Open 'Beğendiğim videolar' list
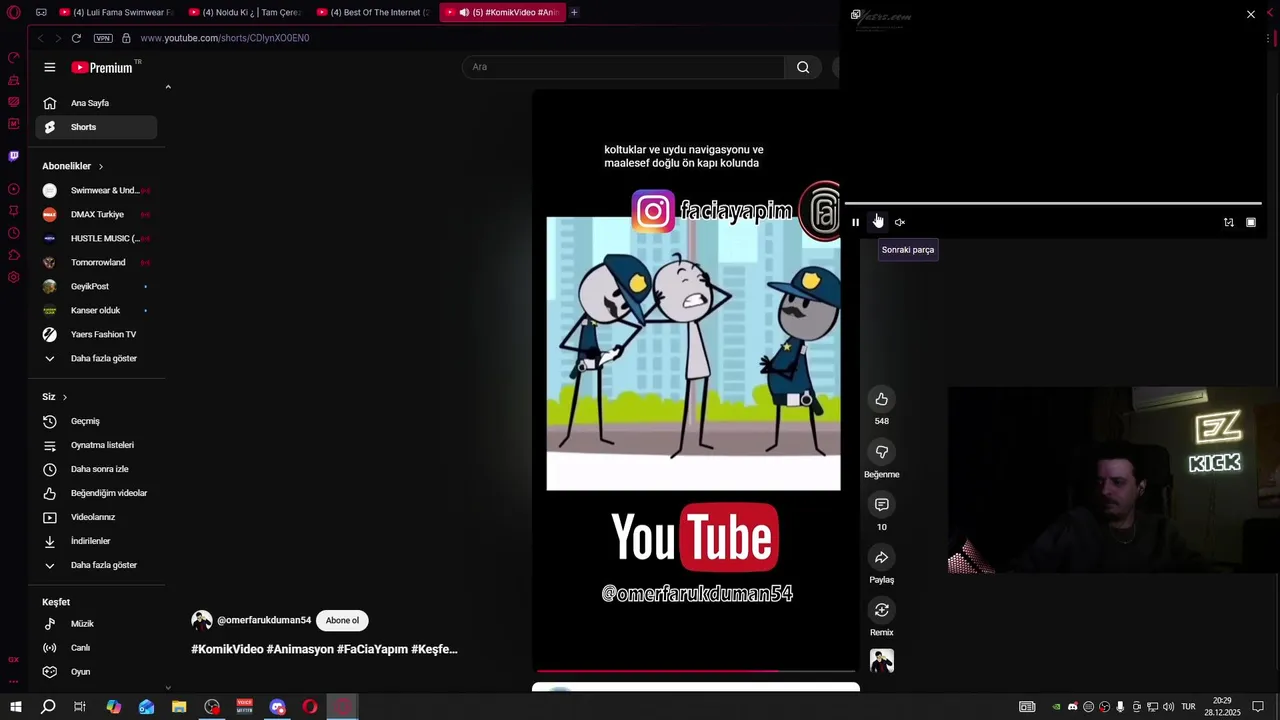 pyautogui.click(x=96, y=493)
